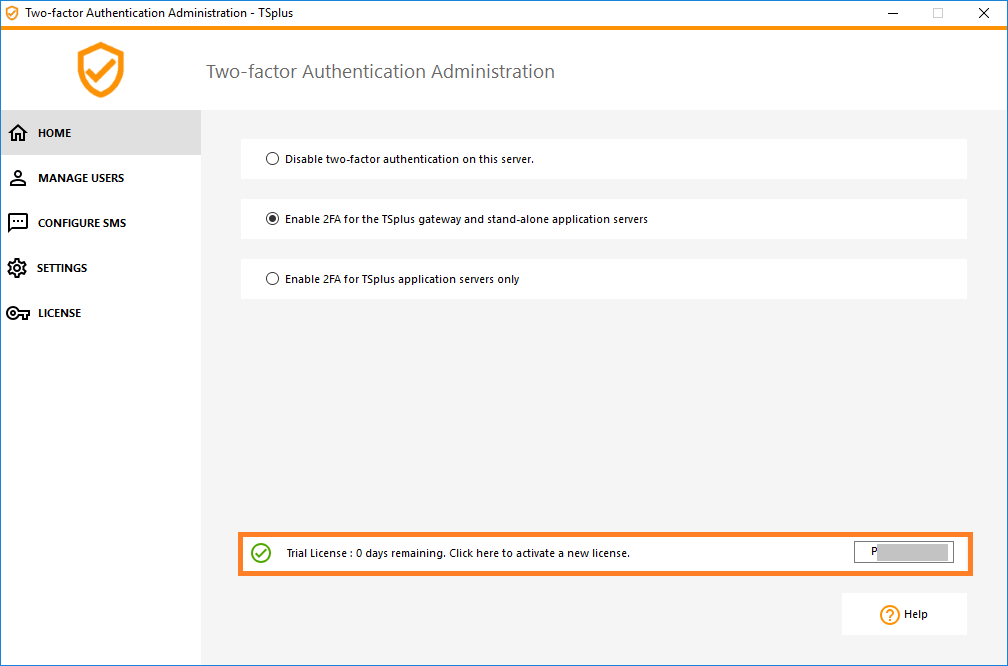Click the key icon next to License
1008x666 pixels.
click(18, 312)
